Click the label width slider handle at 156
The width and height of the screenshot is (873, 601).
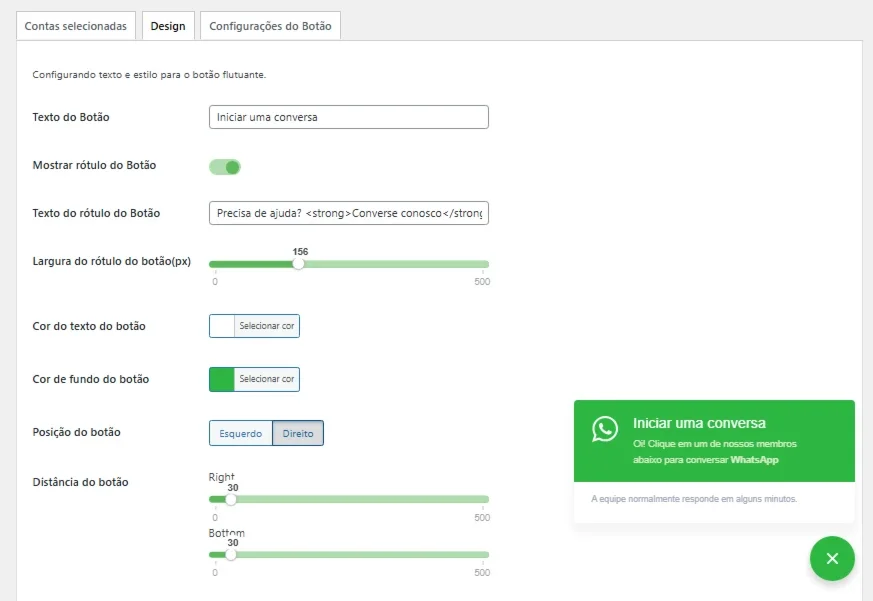pyautogui.click(x=298, y=264)
